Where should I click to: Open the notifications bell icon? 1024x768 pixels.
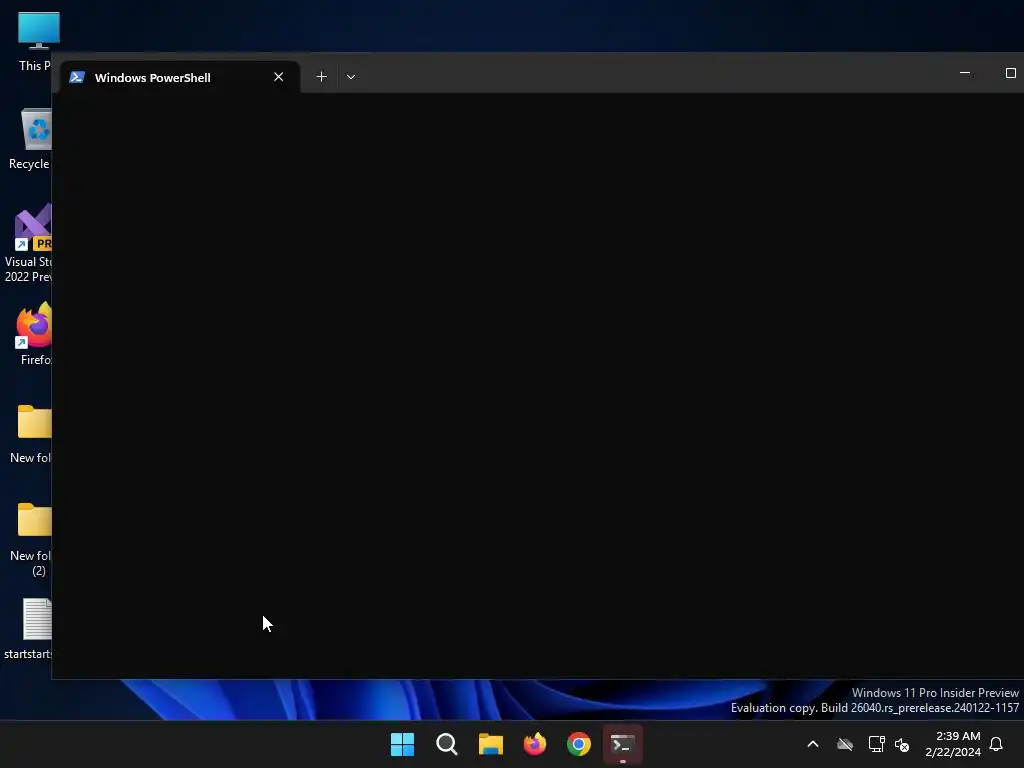click(x=996, y=744)
